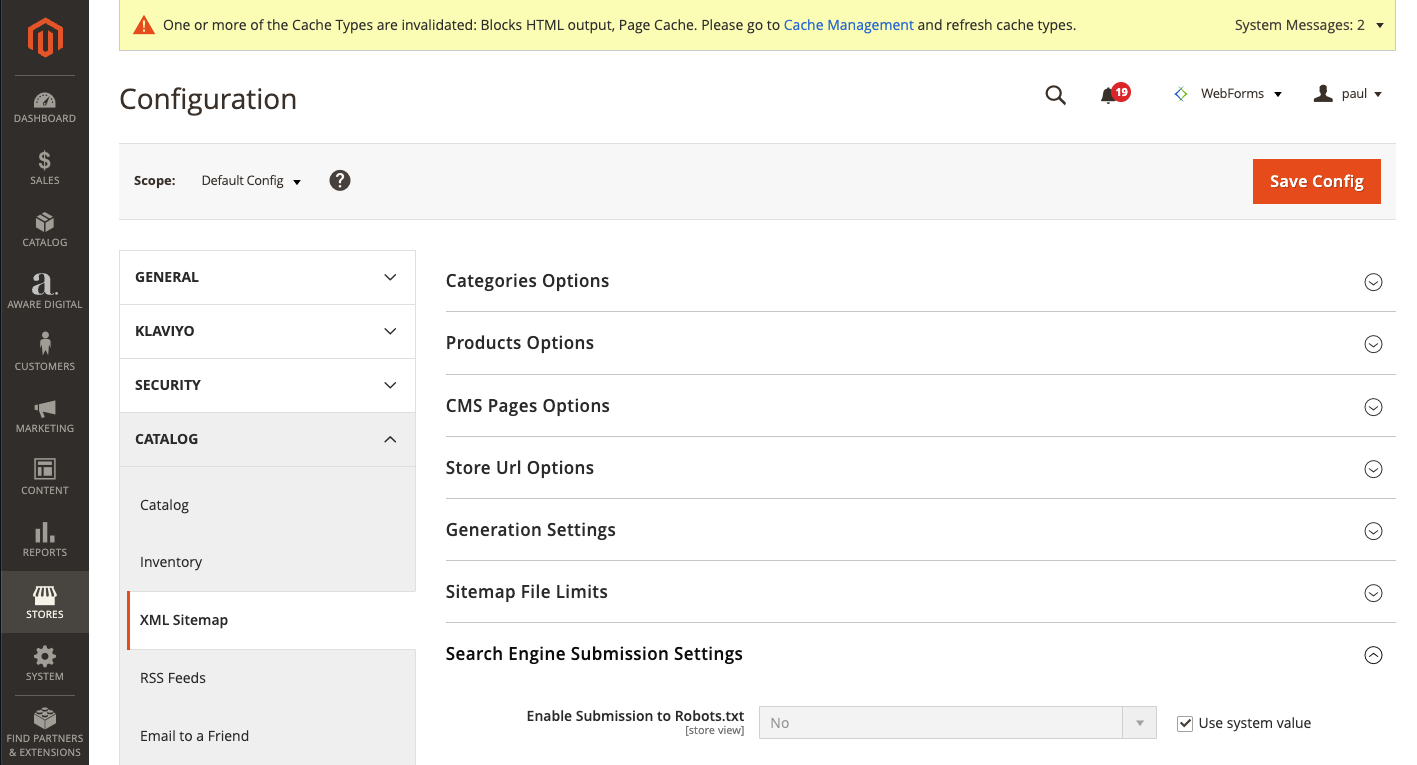Expand the Generation Settings section
This screenshot has width=1417, height=765.
[x=920, y=530]
